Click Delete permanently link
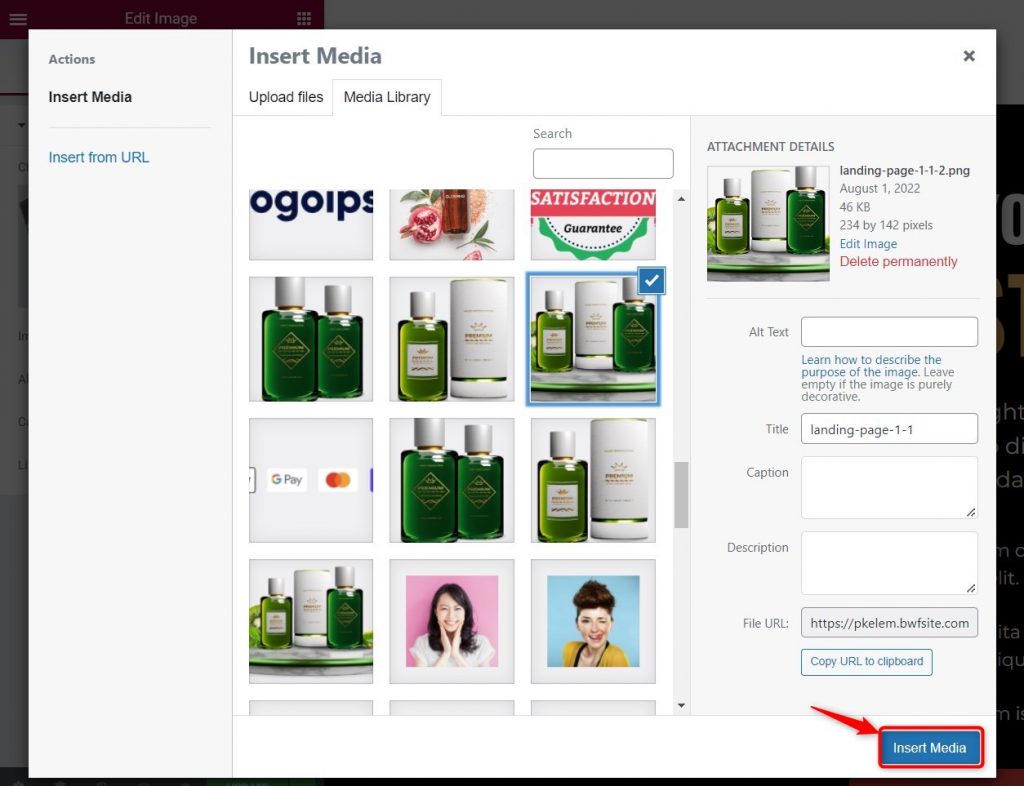Viewport: 1024px width, 786px height. pos(898,262)
